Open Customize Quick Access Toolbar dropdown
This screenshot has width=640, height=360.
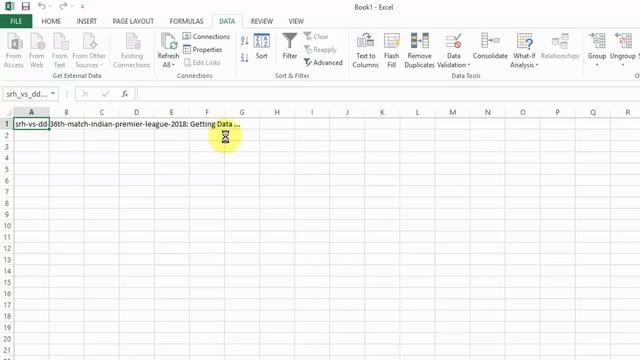82,7
